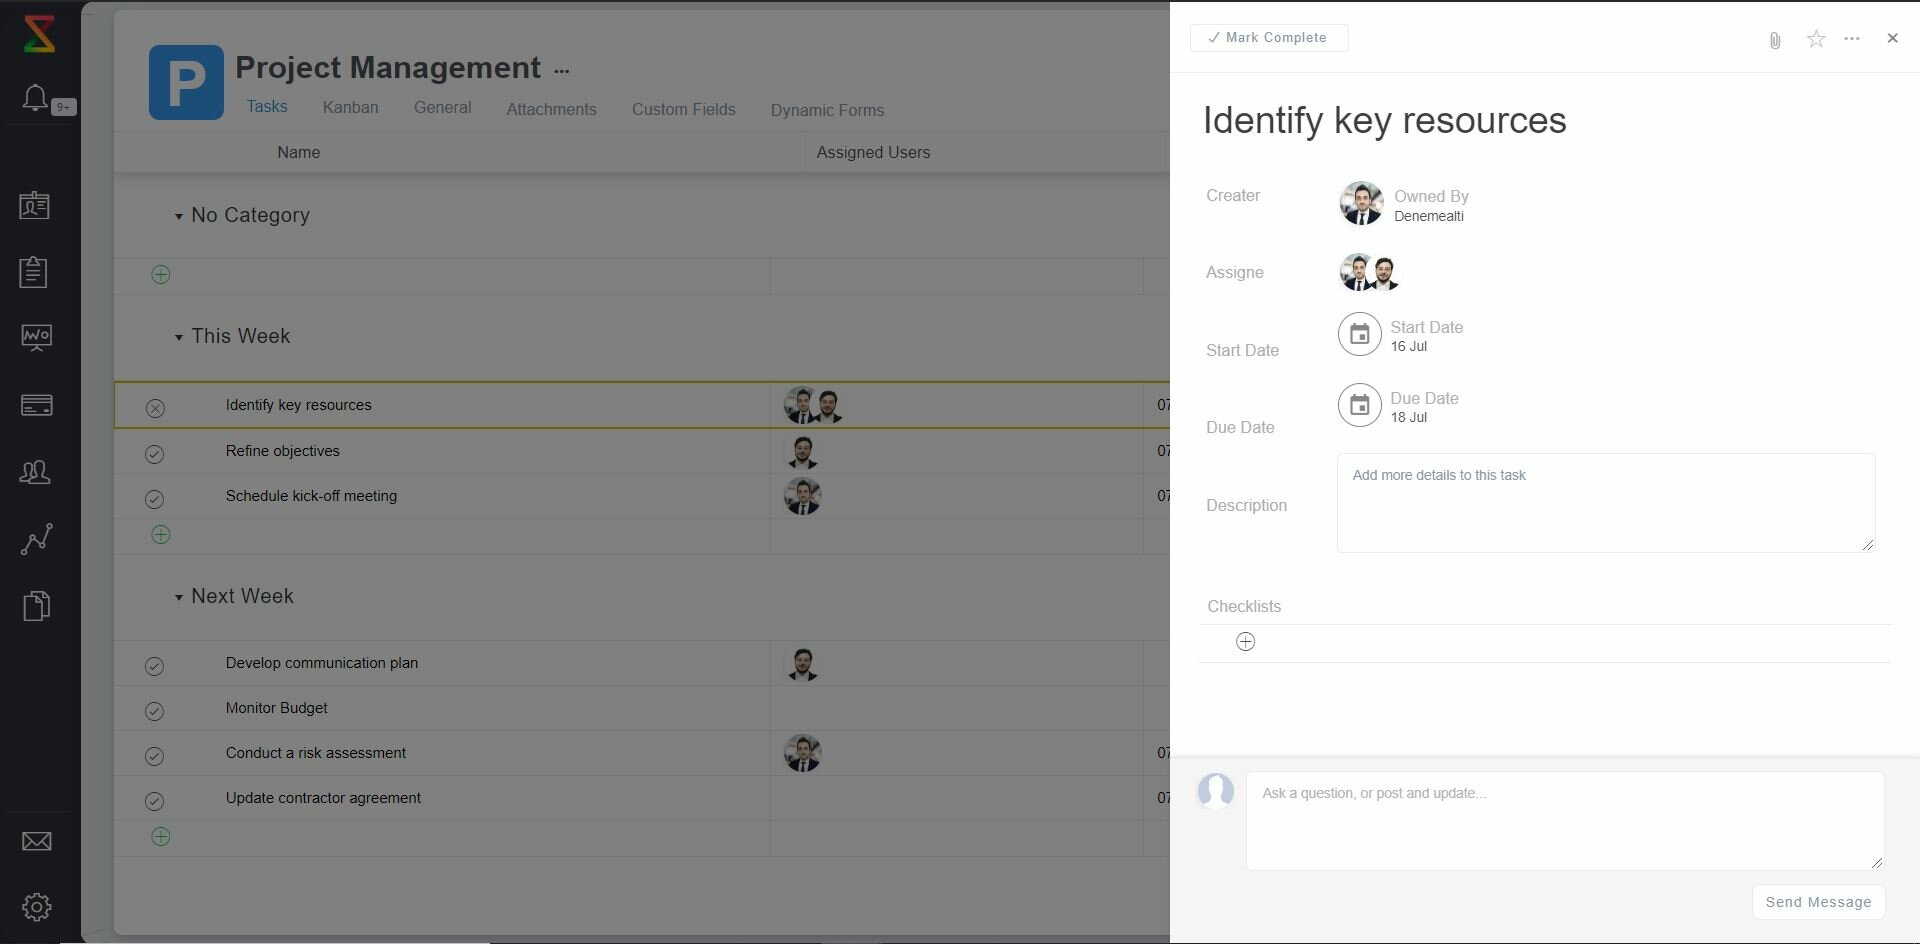This screenshot has height=944, width=1920.
Task: Click the task description text area
Action: pos(1605,503)
